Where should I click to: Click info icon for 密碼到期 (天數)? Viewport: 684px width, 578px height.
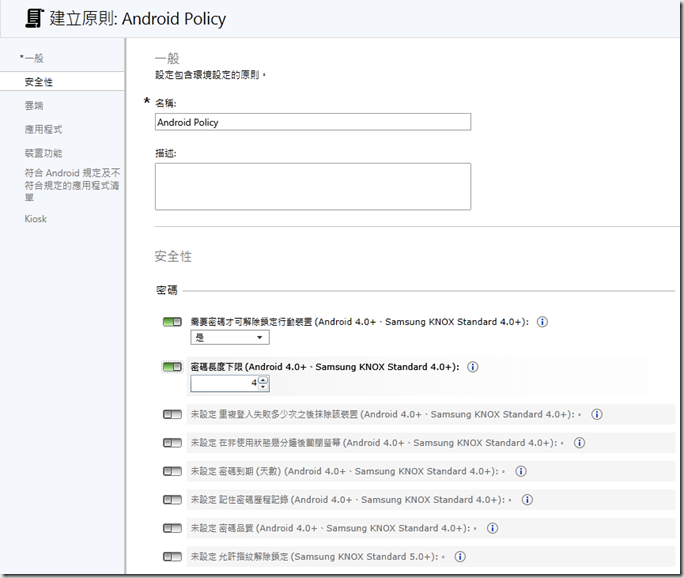[x=521, y=471]
